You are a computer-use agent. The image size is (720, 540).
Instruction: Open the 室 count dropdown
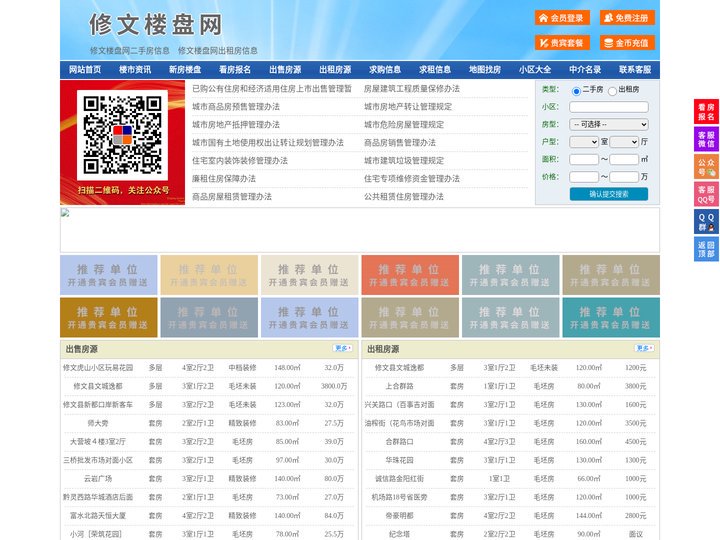pyautogui.click(x=584, y=142)
